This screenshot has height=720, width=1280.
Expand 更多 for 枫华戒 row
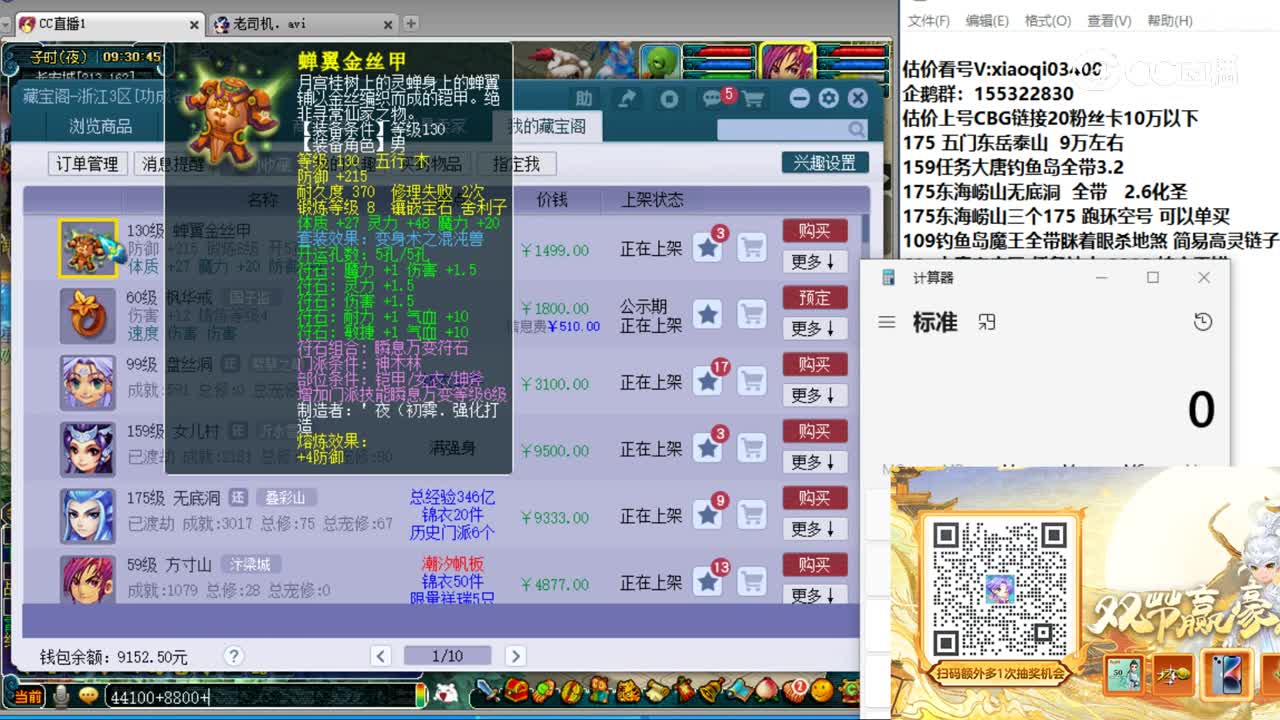(x=814, y=328)
